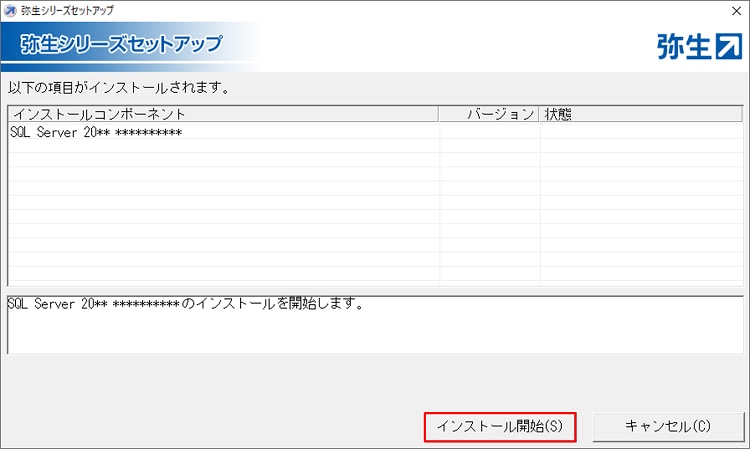Click the install start message text box
This screenshot has width=750, height=449.
[x=375, y=325]
